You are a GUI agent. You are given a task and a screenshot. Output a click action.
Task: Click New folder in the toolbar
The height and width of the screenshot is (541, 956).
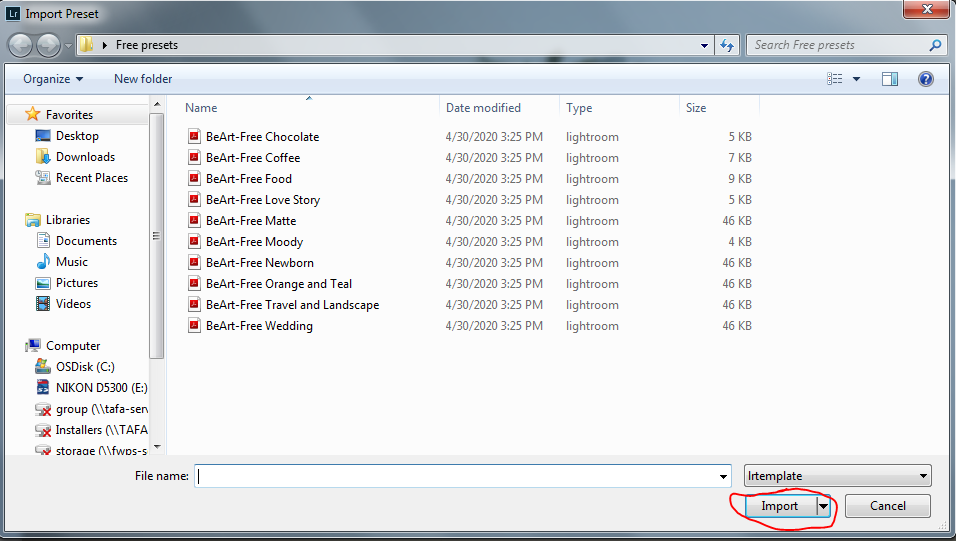(x=143, y=79)
